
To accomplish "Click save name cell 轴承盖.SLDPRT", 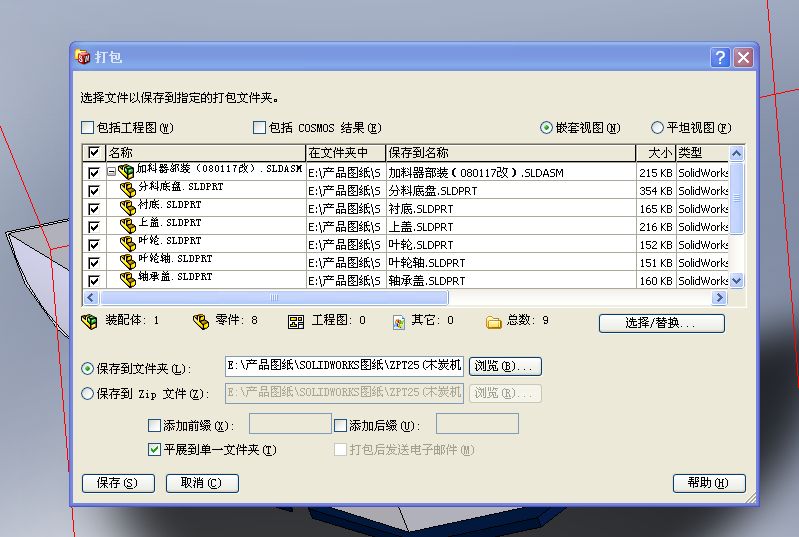I will (511, 280).
